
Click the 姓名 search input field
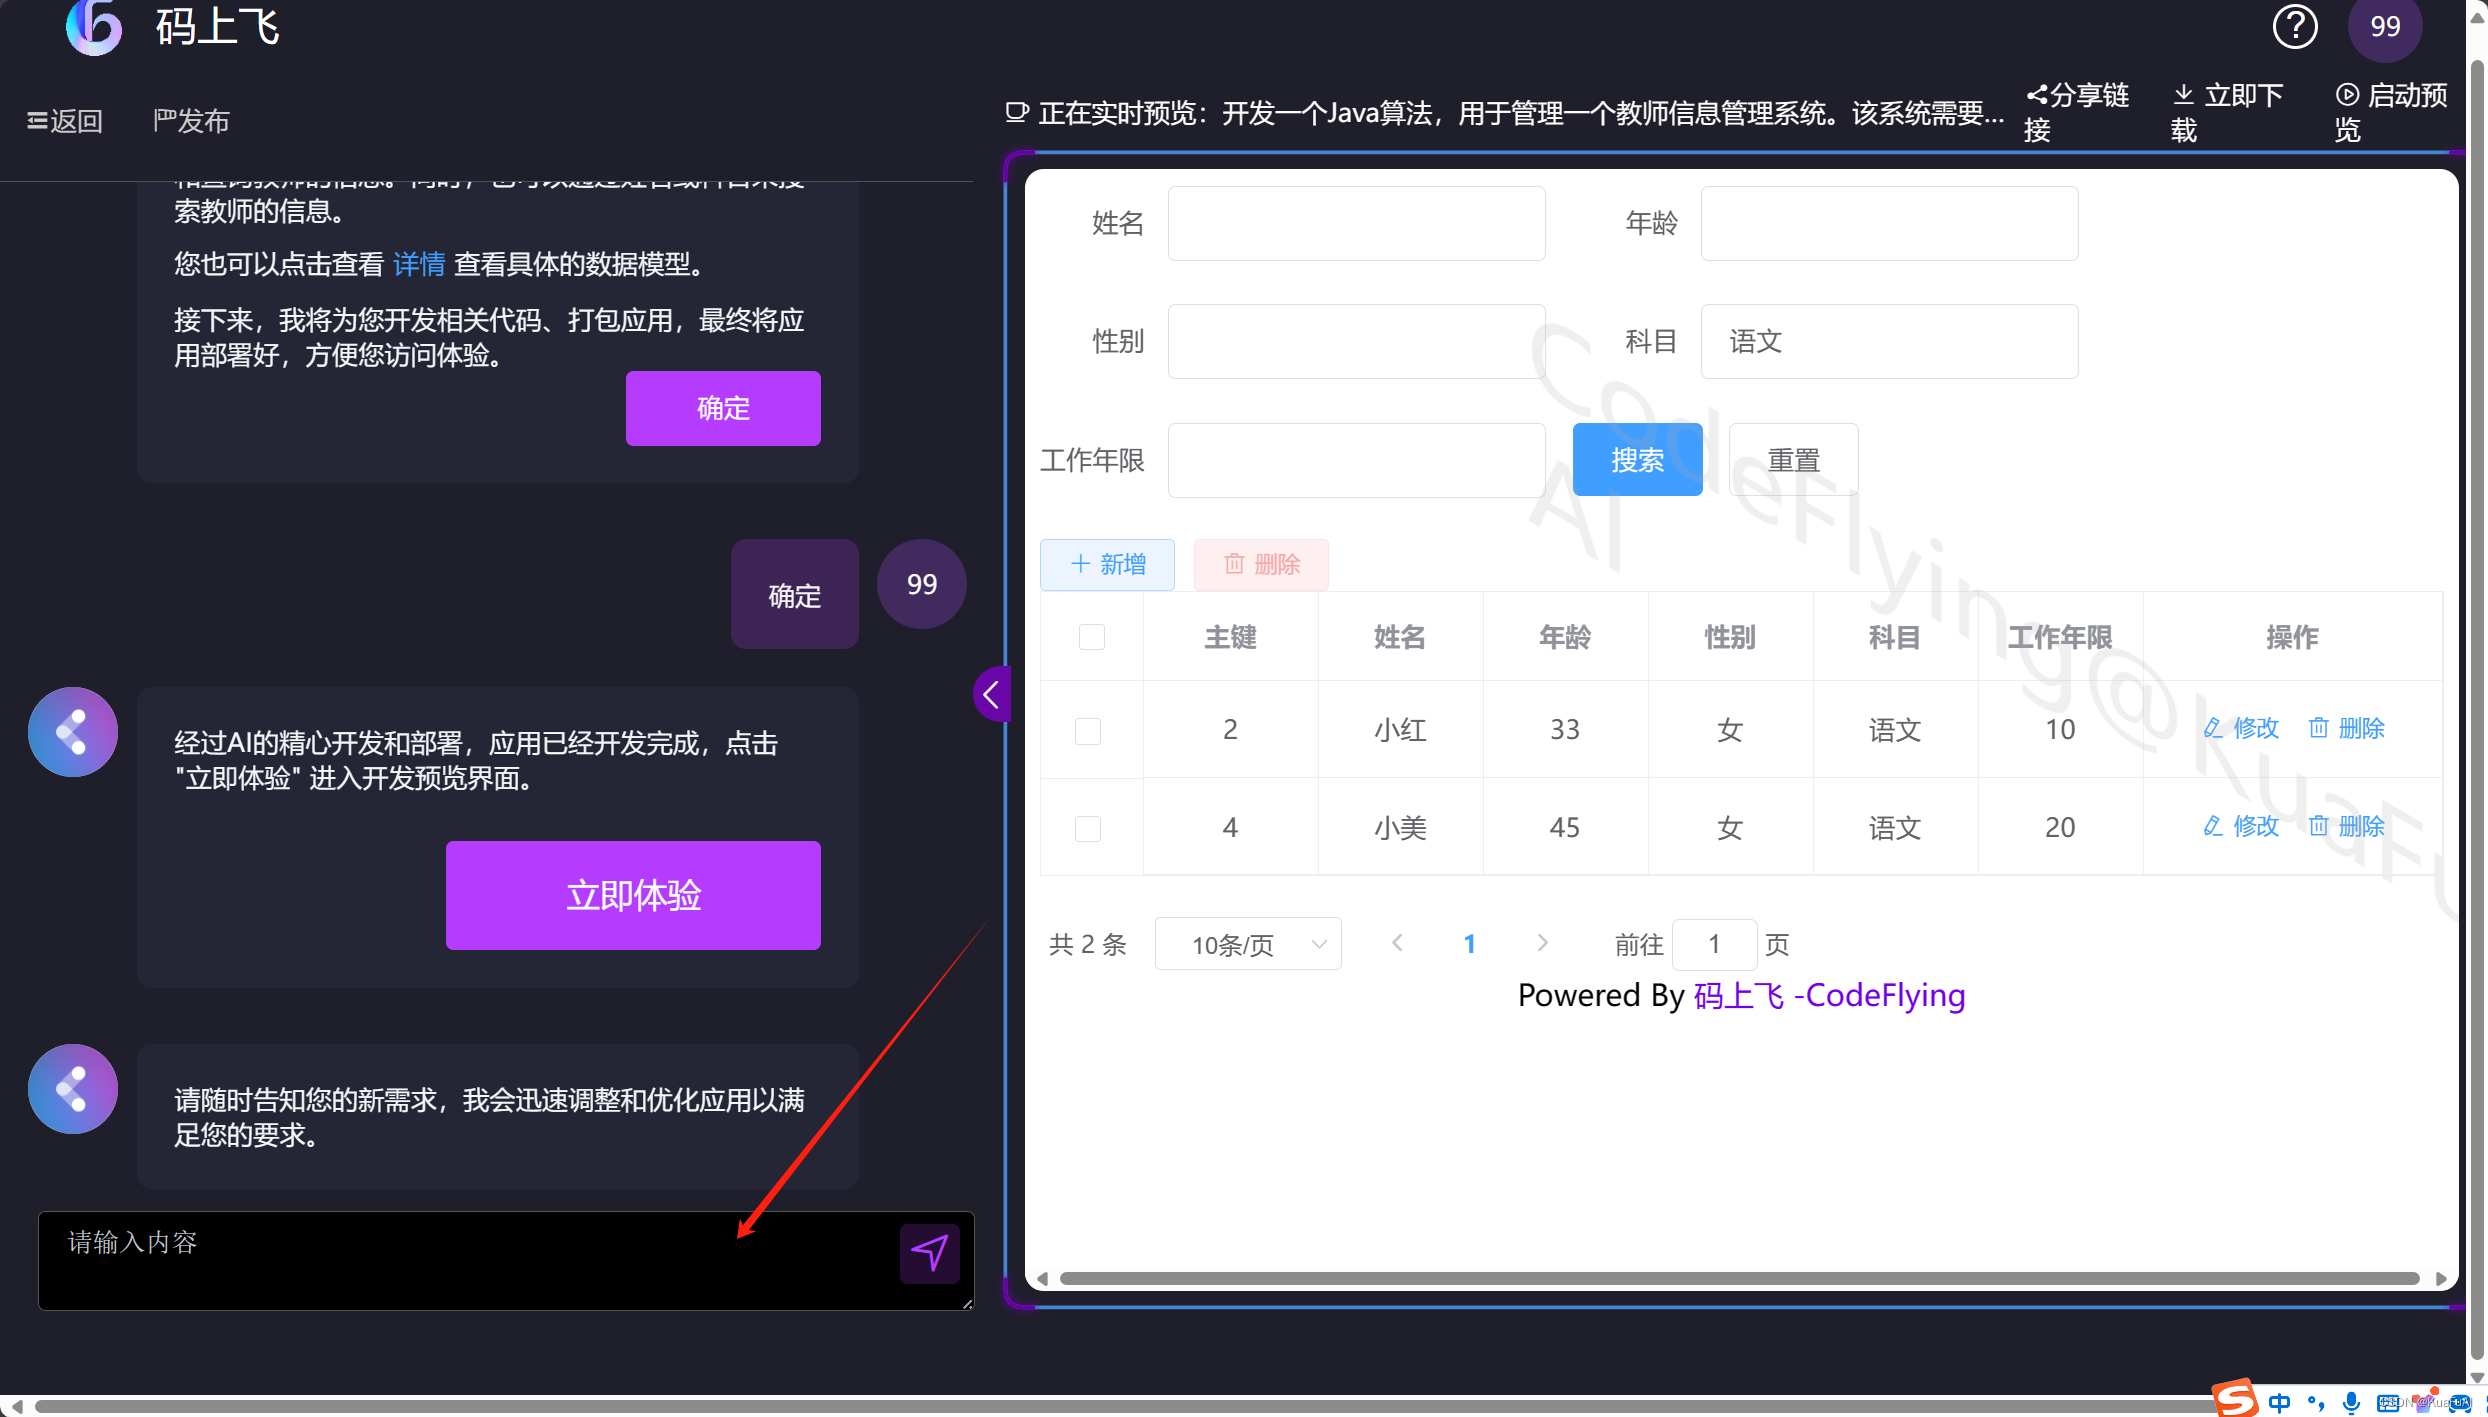pyautogui.click(x=1356, y=224)
